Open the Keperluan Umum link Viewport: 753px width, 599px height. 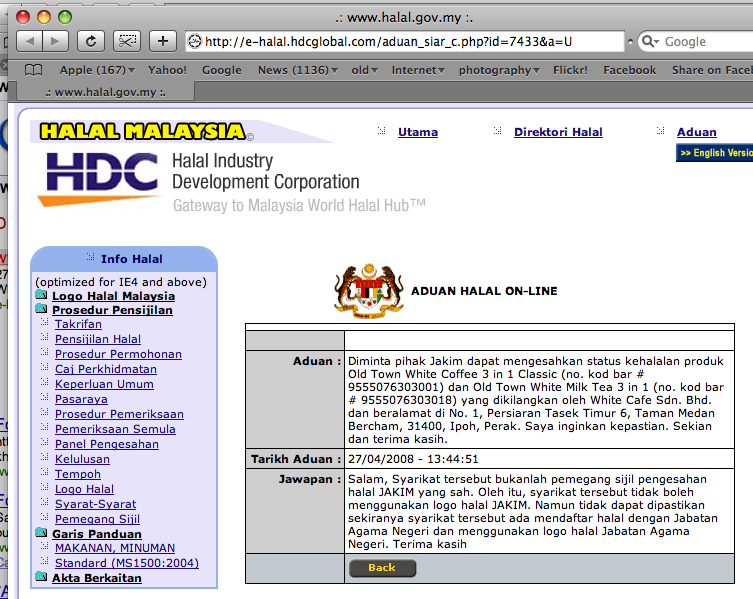point(104,384)
